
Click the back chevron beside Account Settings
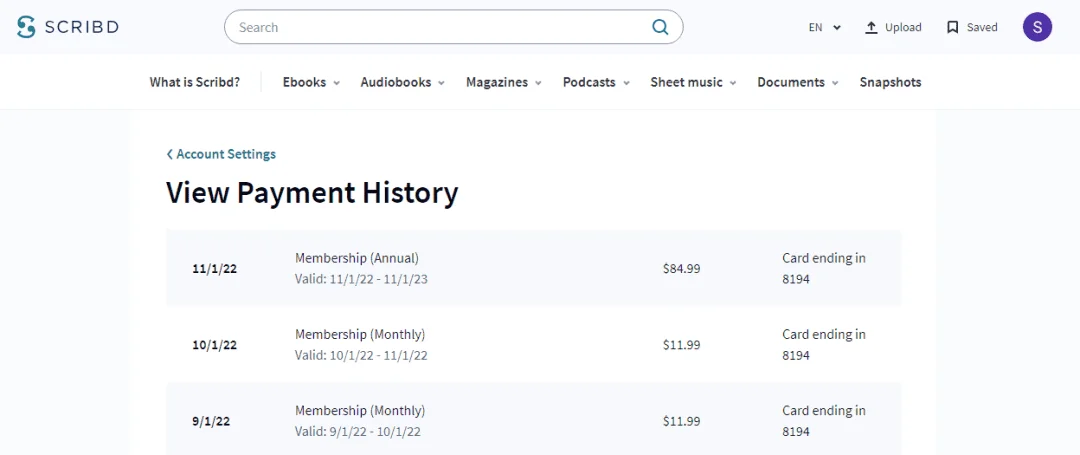[x=169, y=154]
